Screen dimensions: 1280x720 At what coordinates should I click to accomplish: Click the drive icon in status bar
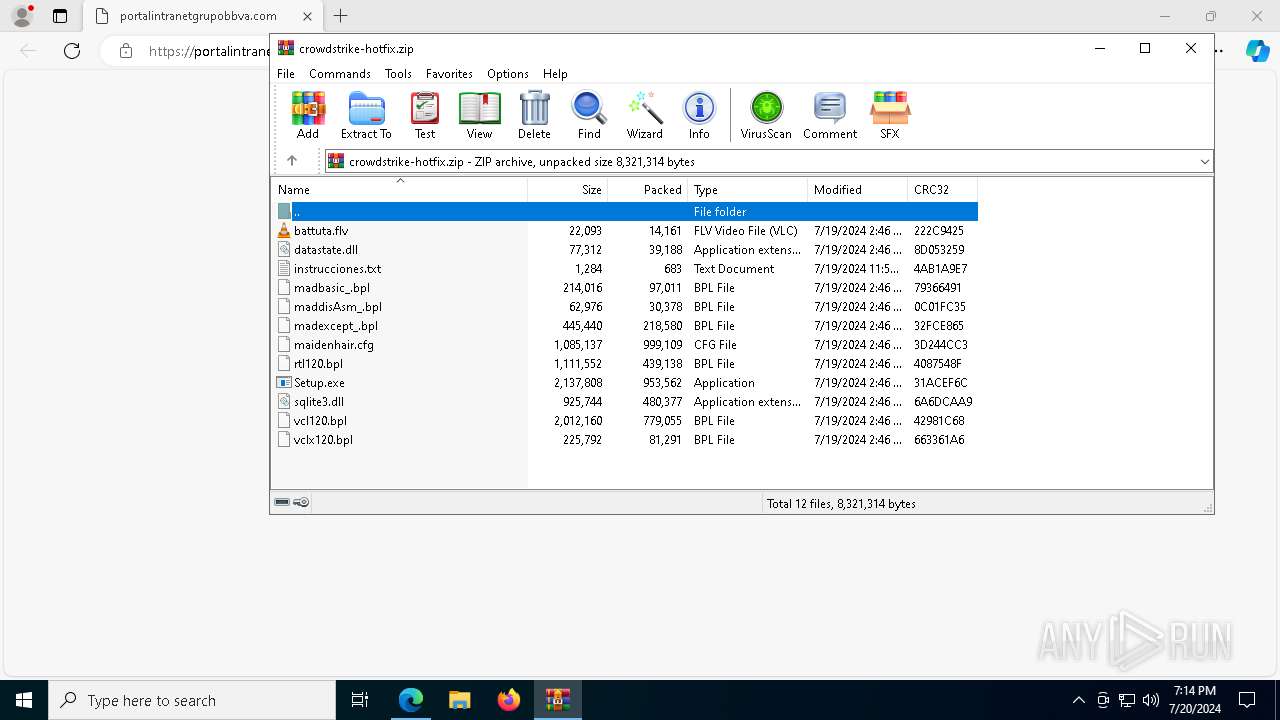(282, 502)
